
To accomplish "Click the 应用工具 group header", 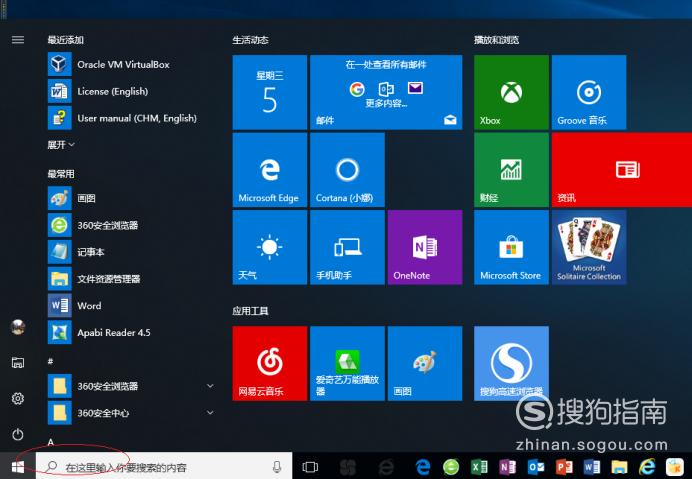I will tap(250, 311).
